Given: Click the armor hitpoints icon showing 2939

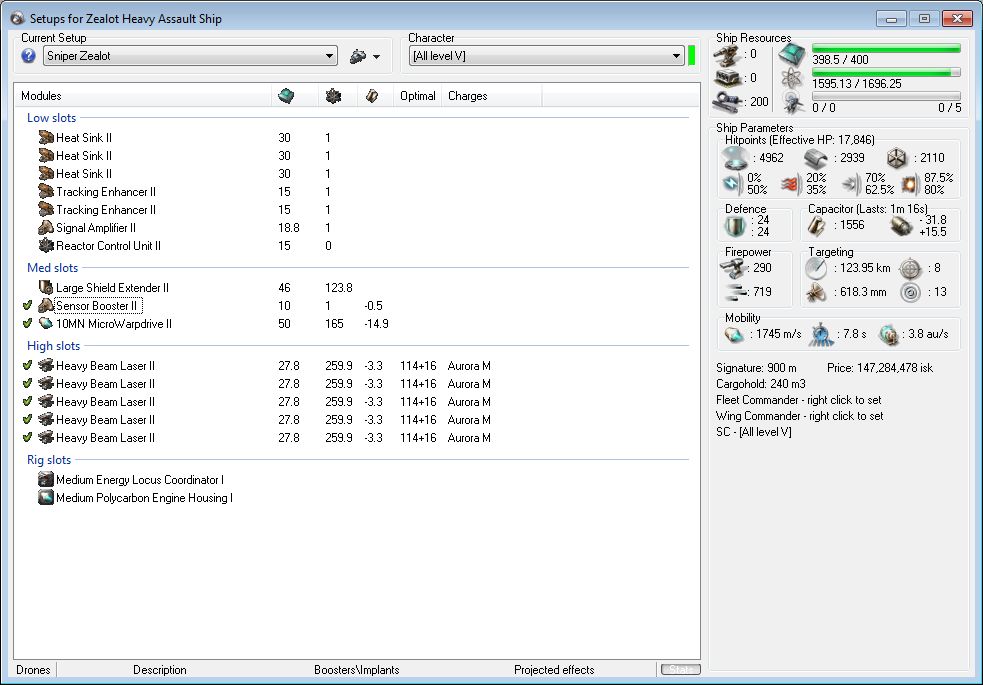Looking at the screenshot, I should pos(816,158).
